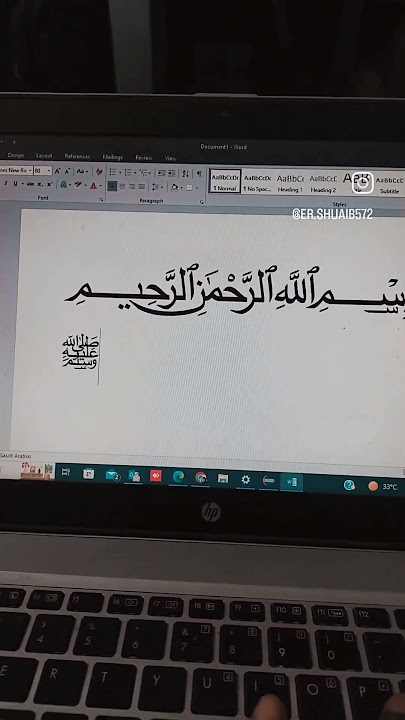Apply Text Effects and Typography
The width and height of the screenshot is (405, 720).
[64, 185]
